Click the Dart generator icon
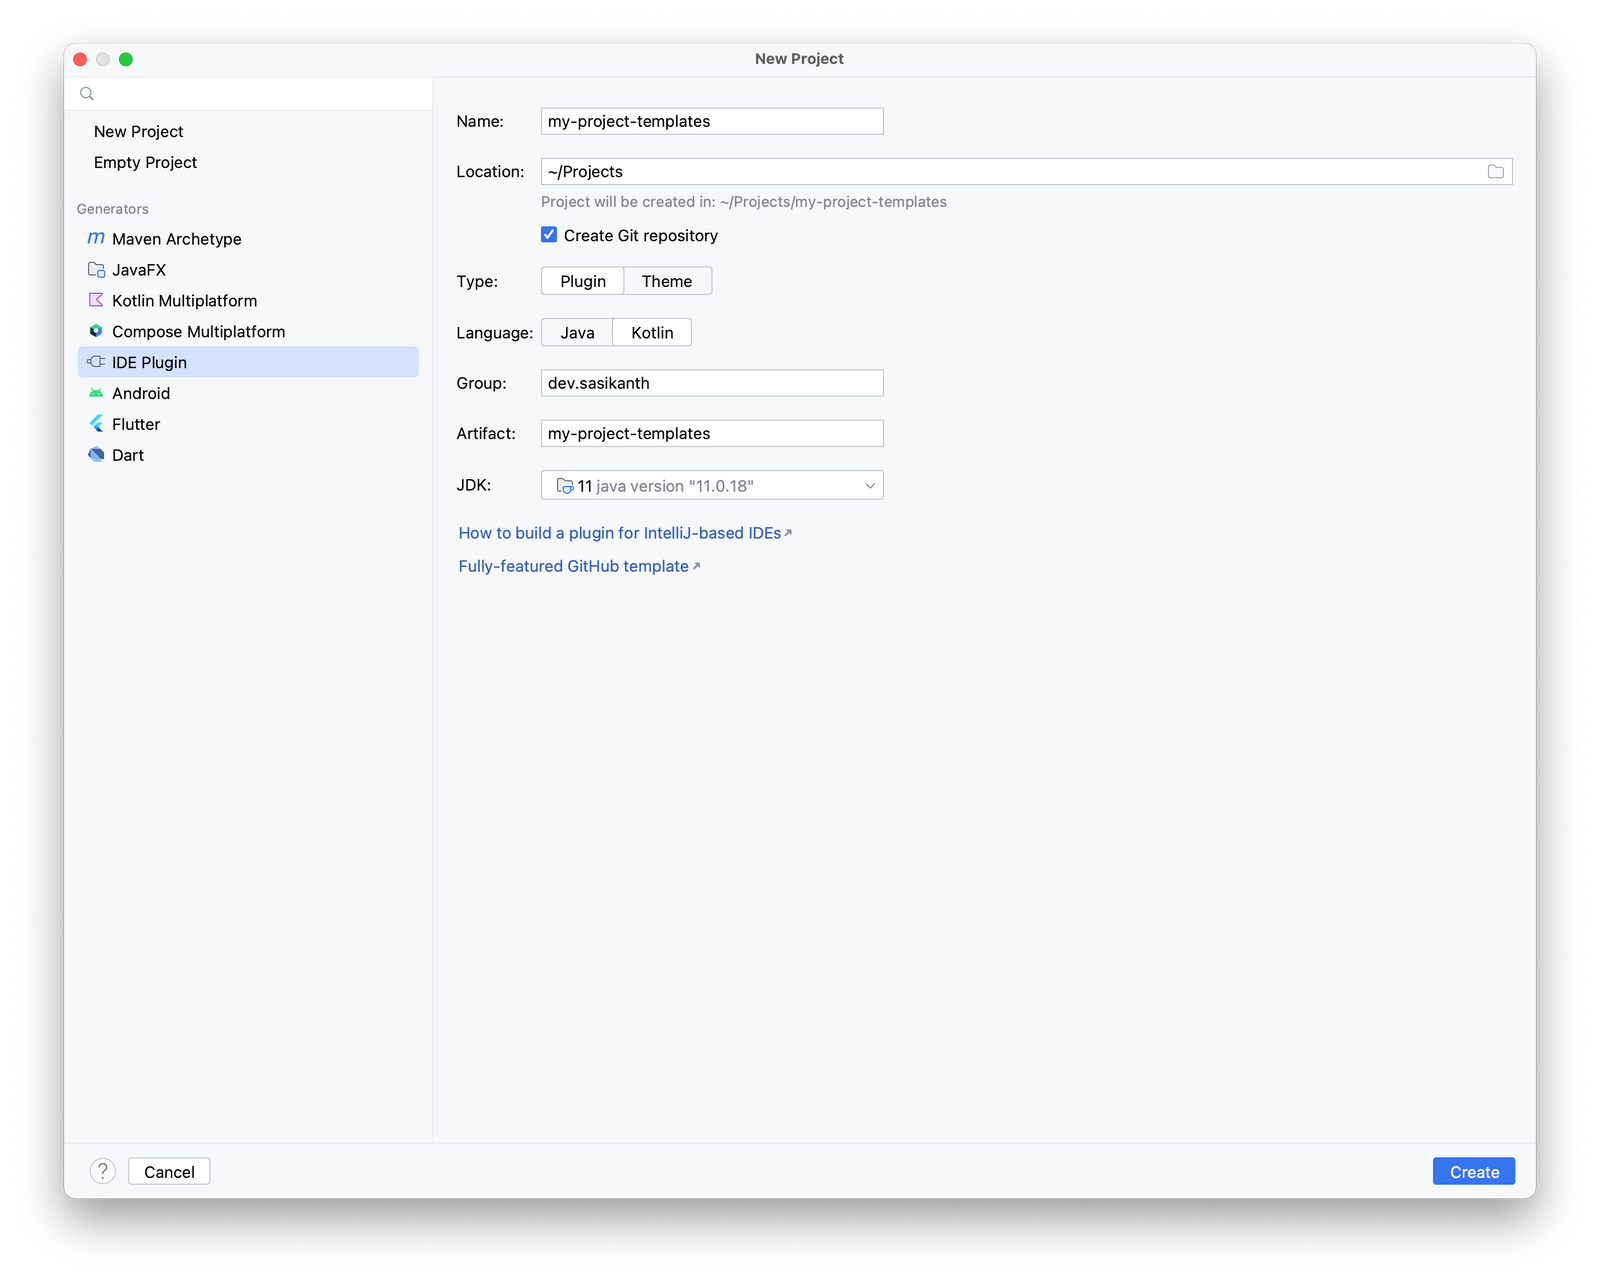The height and width of the screenshot is (1283, 1600). [96, 455]
